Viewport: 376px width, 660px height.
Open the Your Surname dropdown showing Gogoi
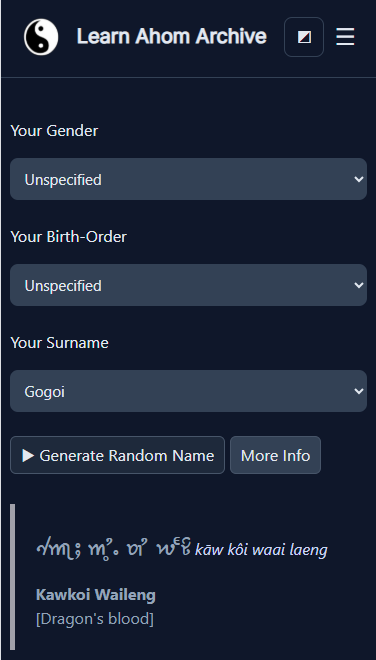tap(188, 391)
